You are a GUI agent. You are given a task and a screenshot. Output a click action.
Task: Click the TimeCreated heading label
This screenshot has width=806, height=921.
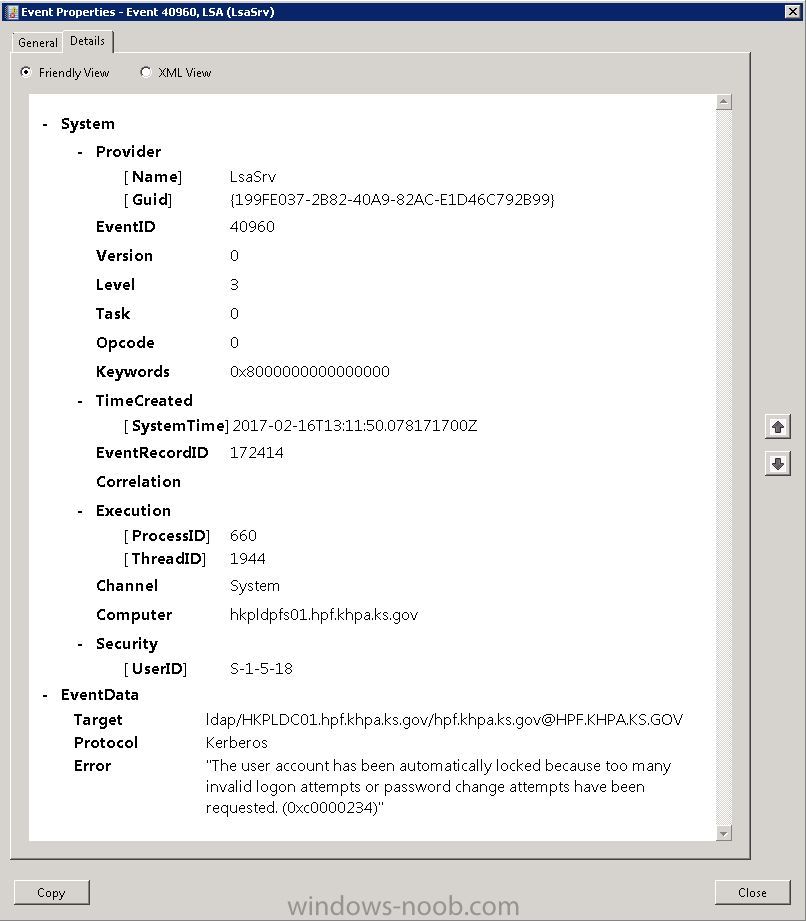click(145, 401)
